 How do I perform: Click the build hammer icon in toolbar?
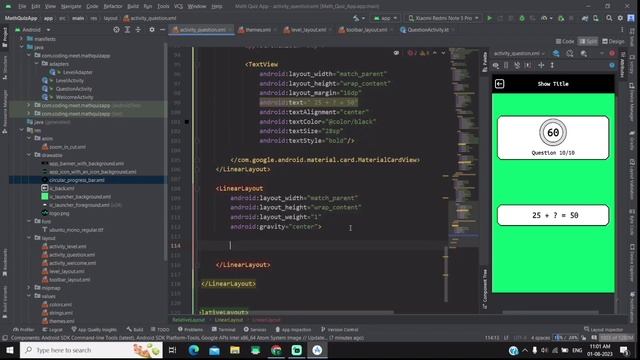pyautogui.click(x=356, y=18)
